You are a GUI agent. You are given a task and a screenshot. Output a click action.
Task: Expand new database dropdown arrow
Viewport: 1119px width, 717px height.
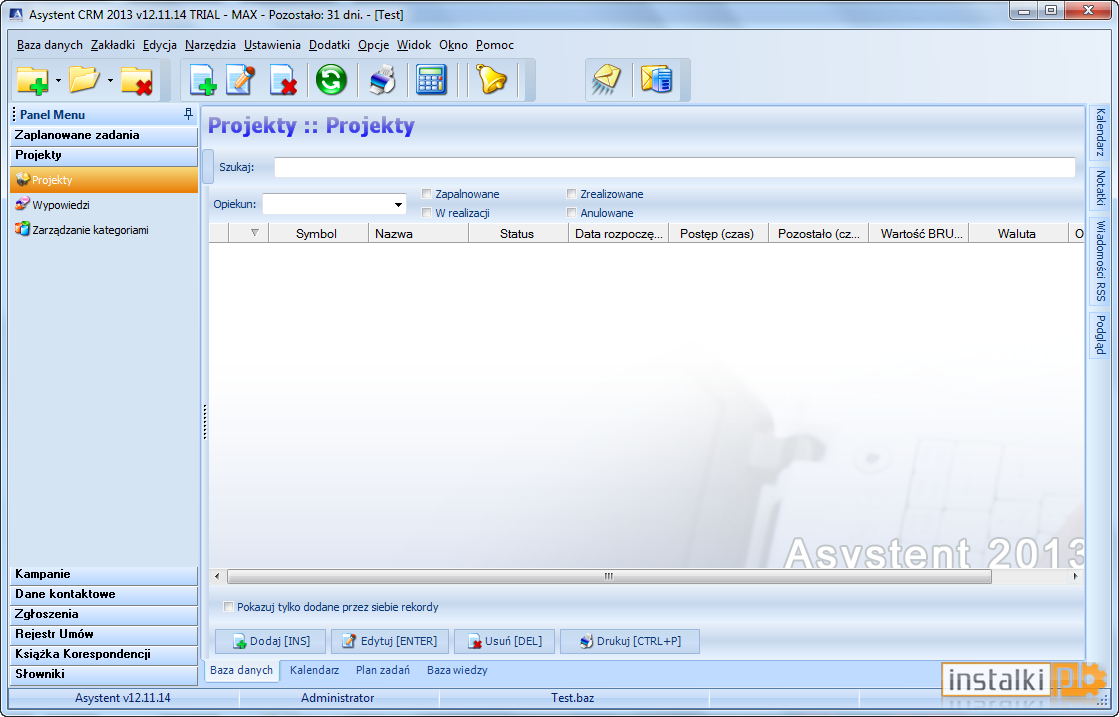pyautogui.click(x=58, y=81)
